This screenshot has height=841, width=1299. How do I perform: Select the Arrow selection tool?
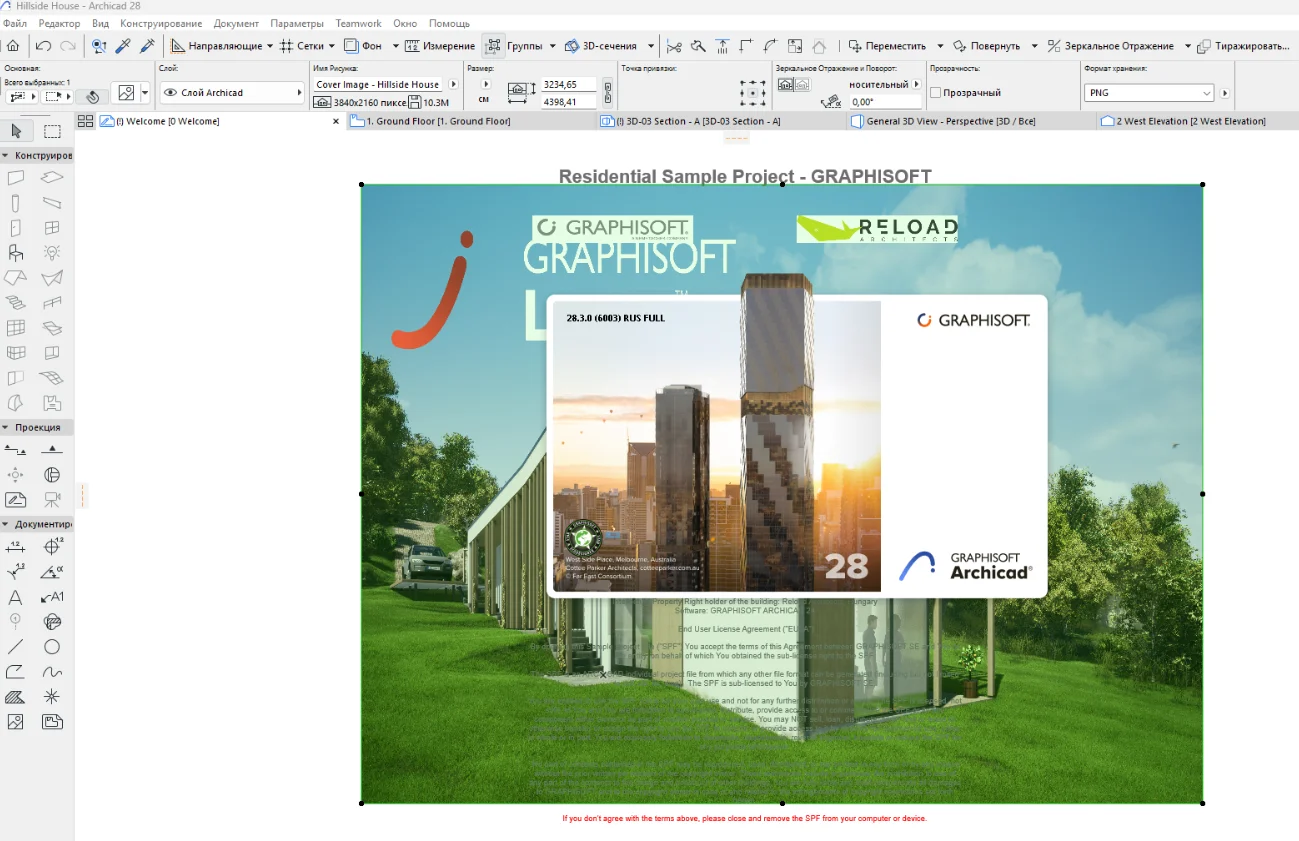[x=16, y=131]
